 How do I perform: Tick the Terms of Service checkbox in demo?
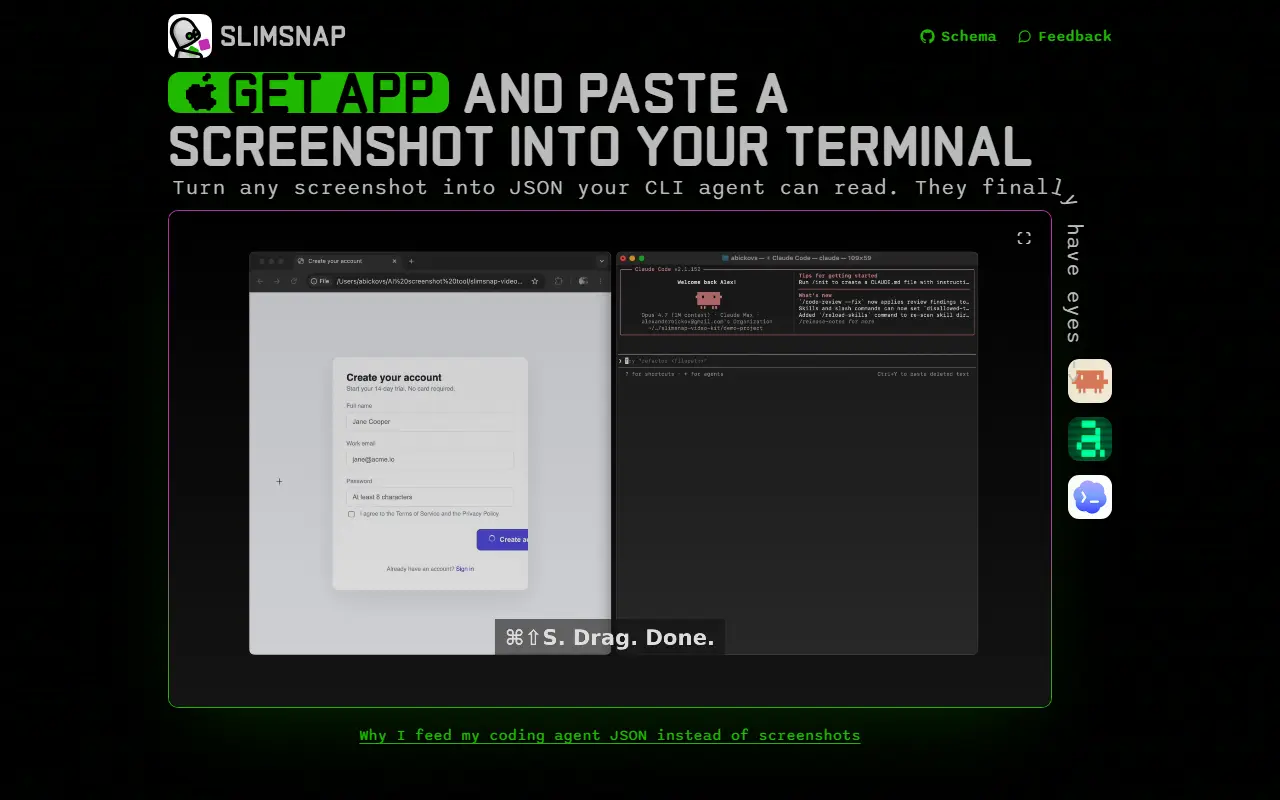click(351, 514)
